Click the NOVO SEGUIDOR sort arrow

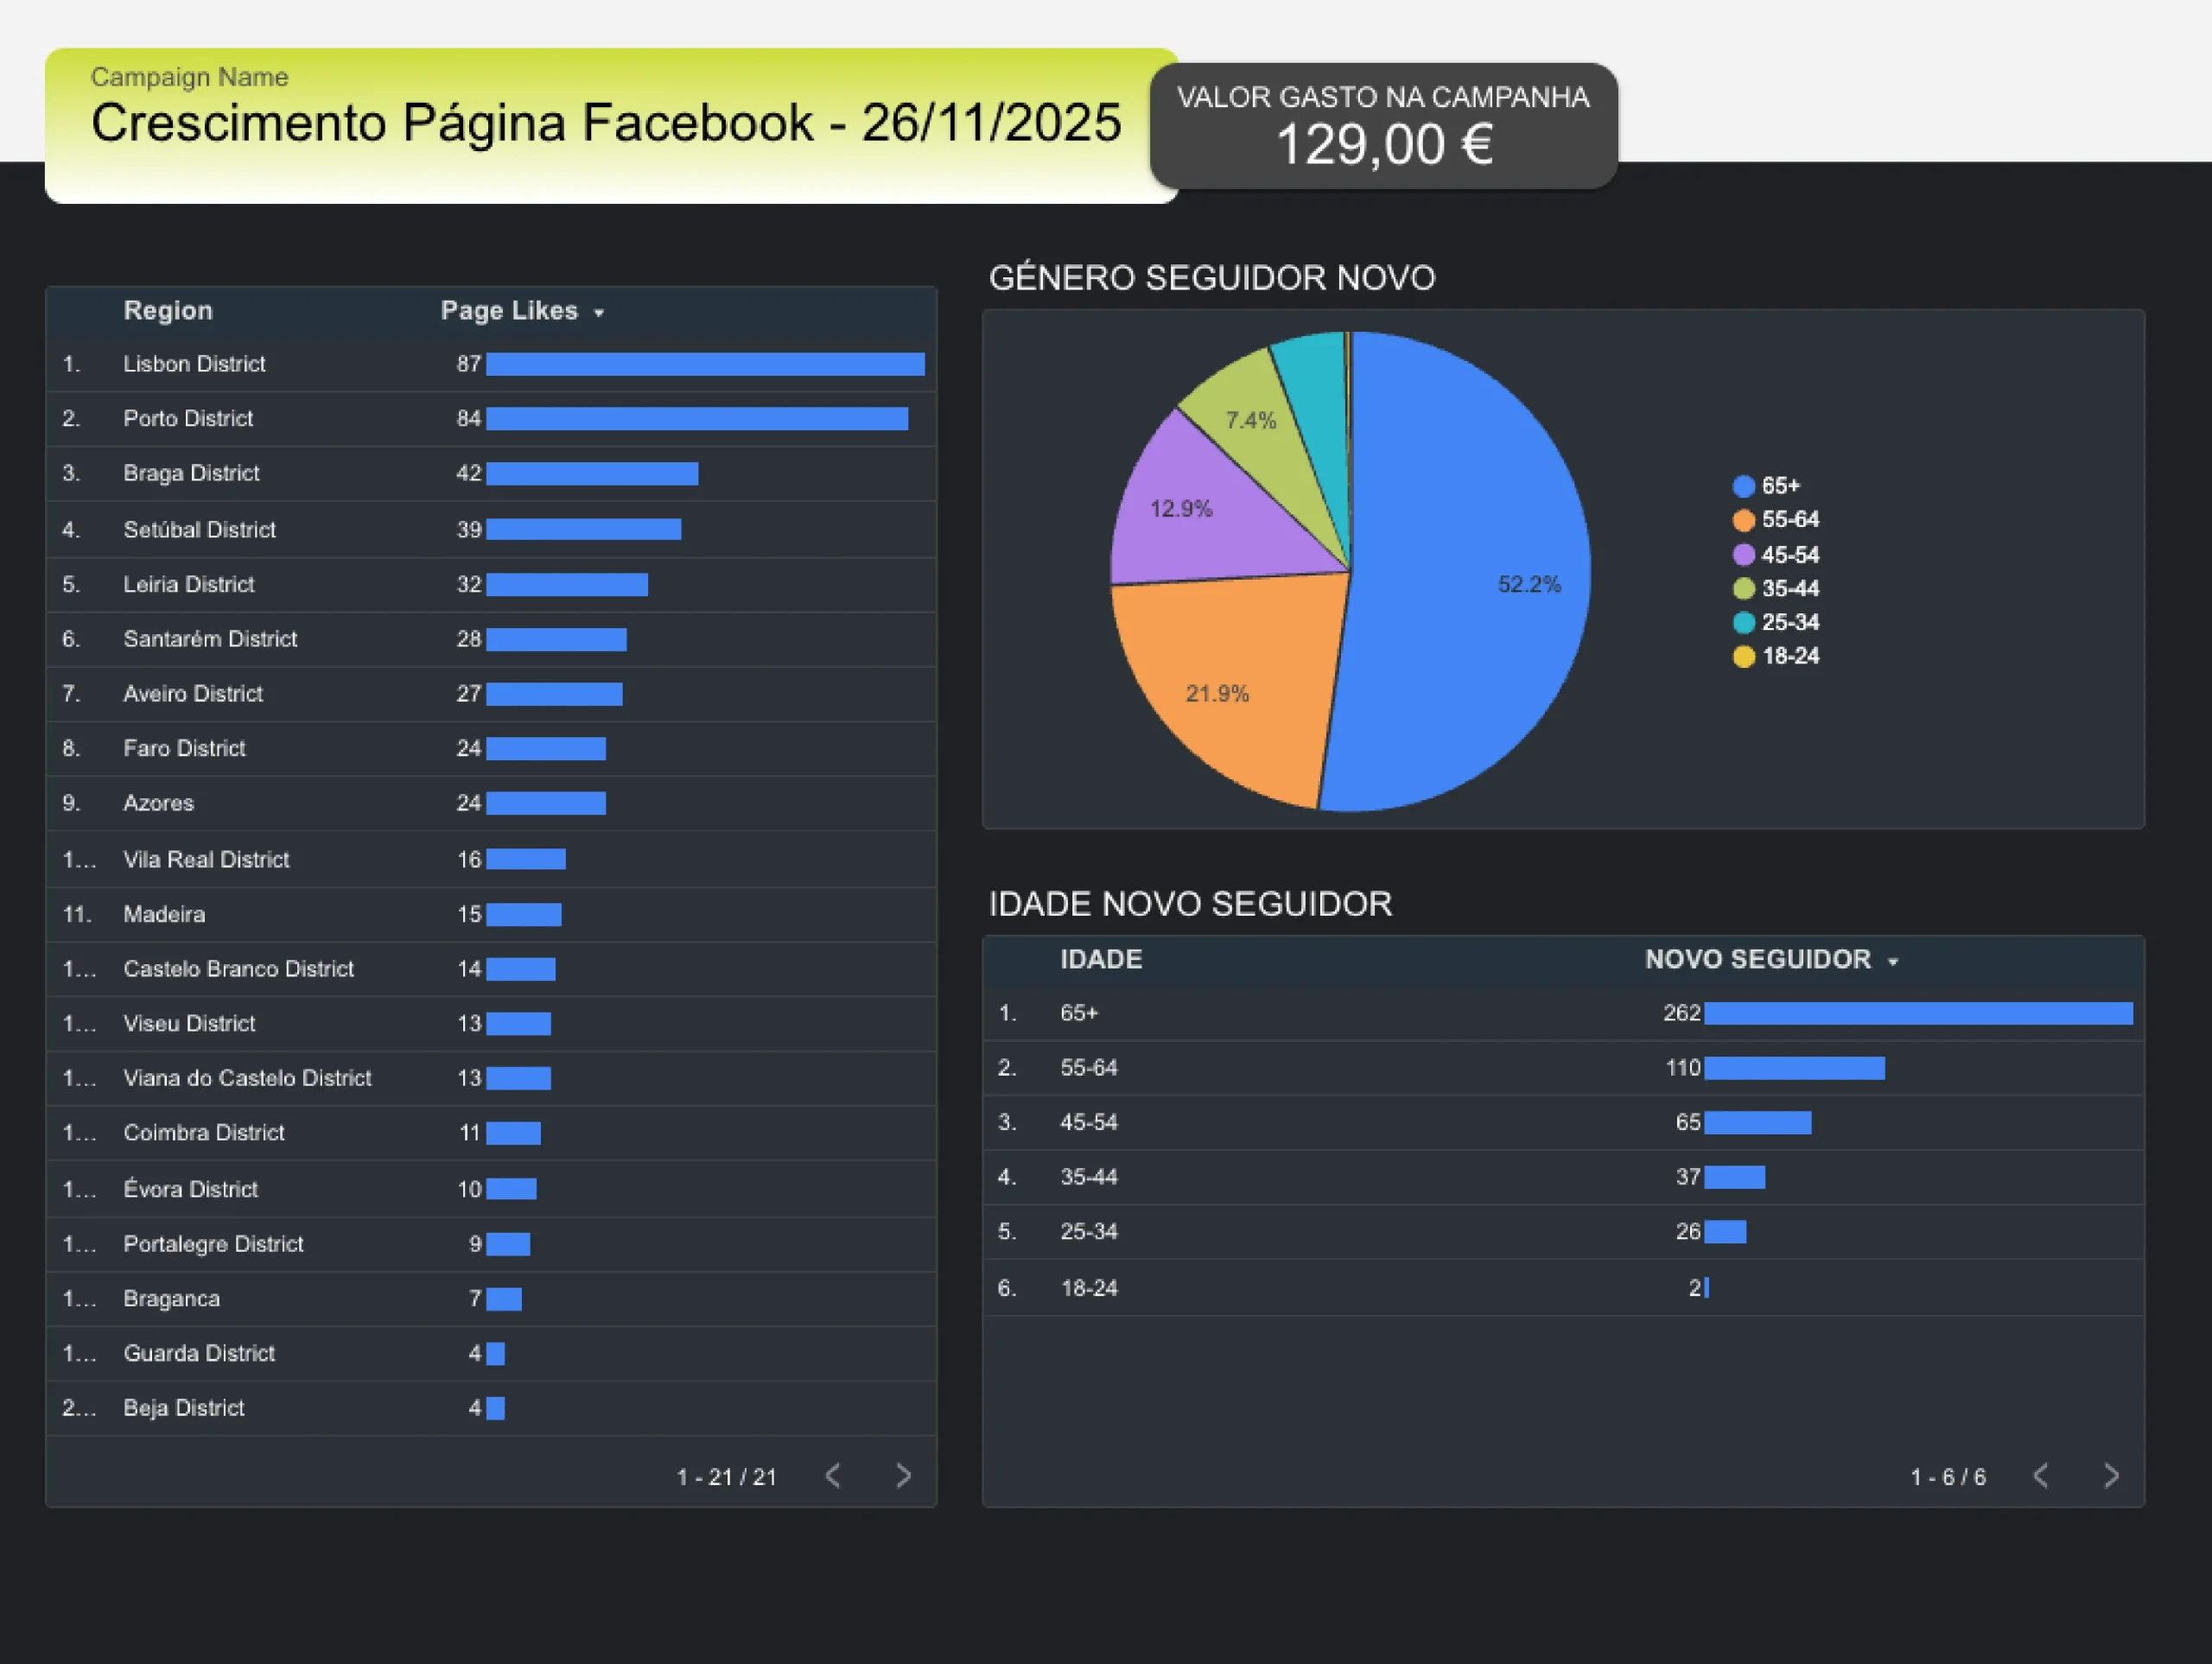coord(1892,962)
